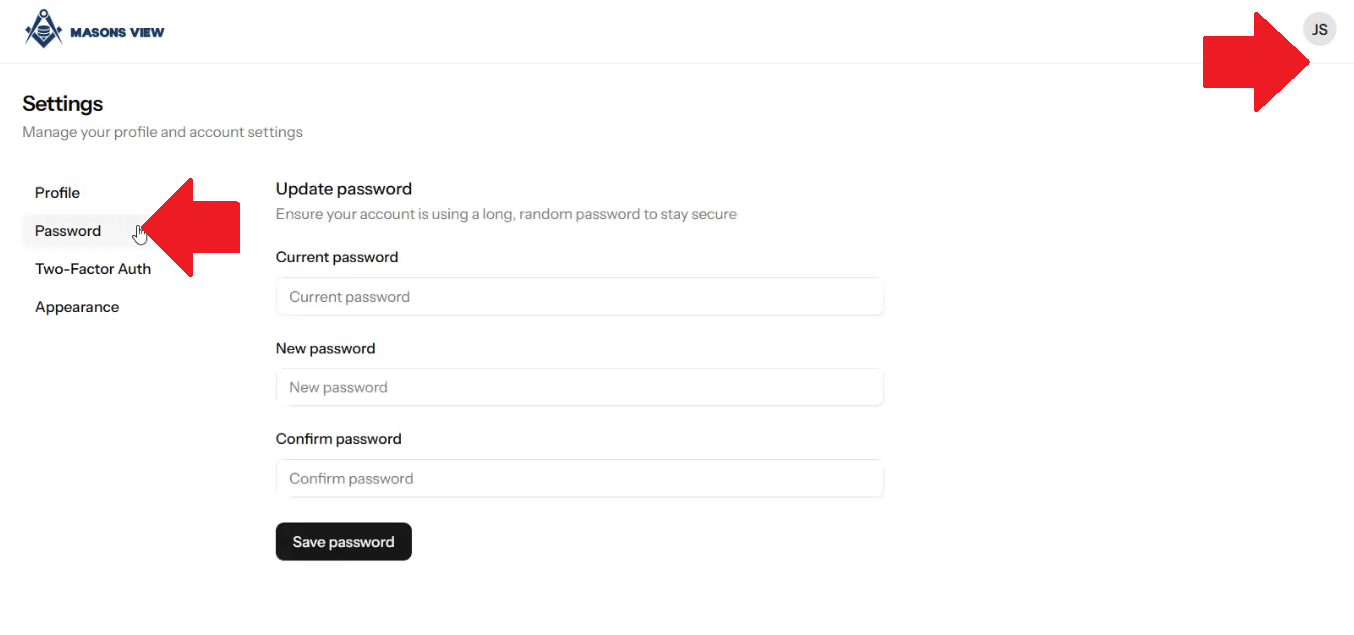This screenshot has width=1354, height=635.
Task: Go to the Appearance settings tab
Action: click(77, 307)
